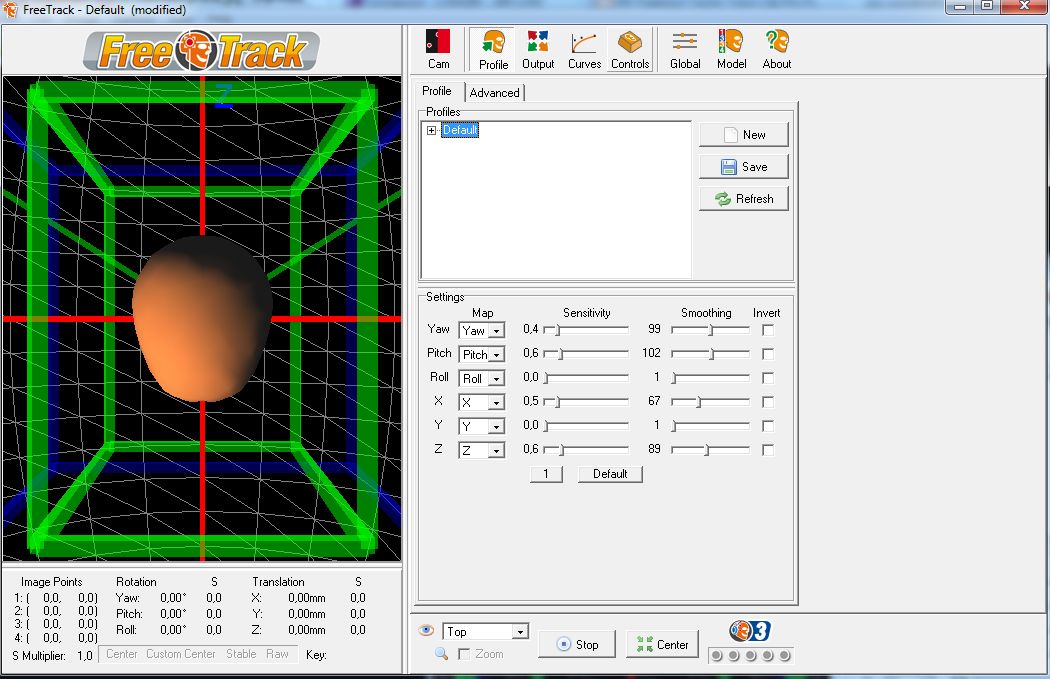The width and height of the screenshot is (1050, 679).
Task: Stop head tracking
Action: click(x=577, y=644)
